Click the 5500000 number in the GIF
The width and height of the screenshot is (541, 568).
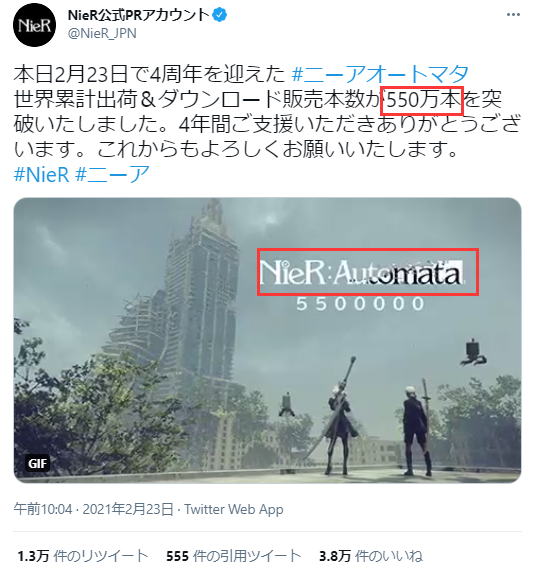[x=360, y=304]
